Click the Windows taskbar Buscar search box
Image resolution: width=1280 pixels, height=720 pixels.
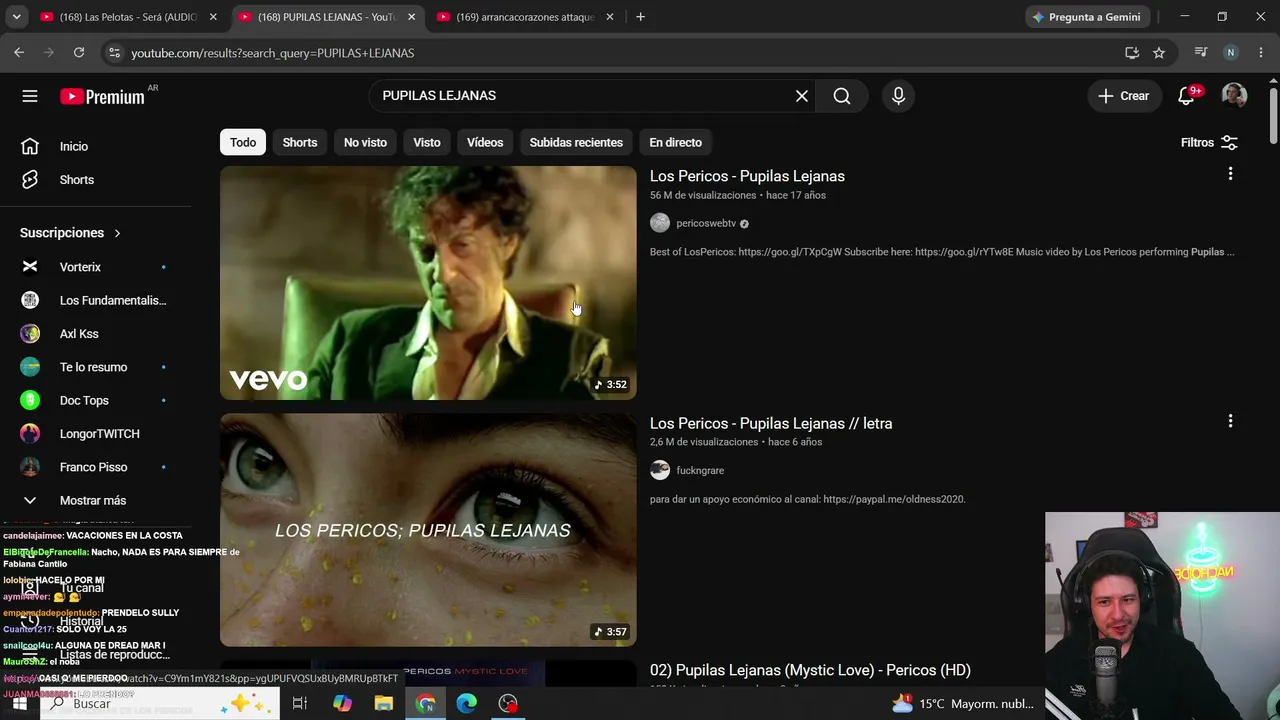pos(160,703)
